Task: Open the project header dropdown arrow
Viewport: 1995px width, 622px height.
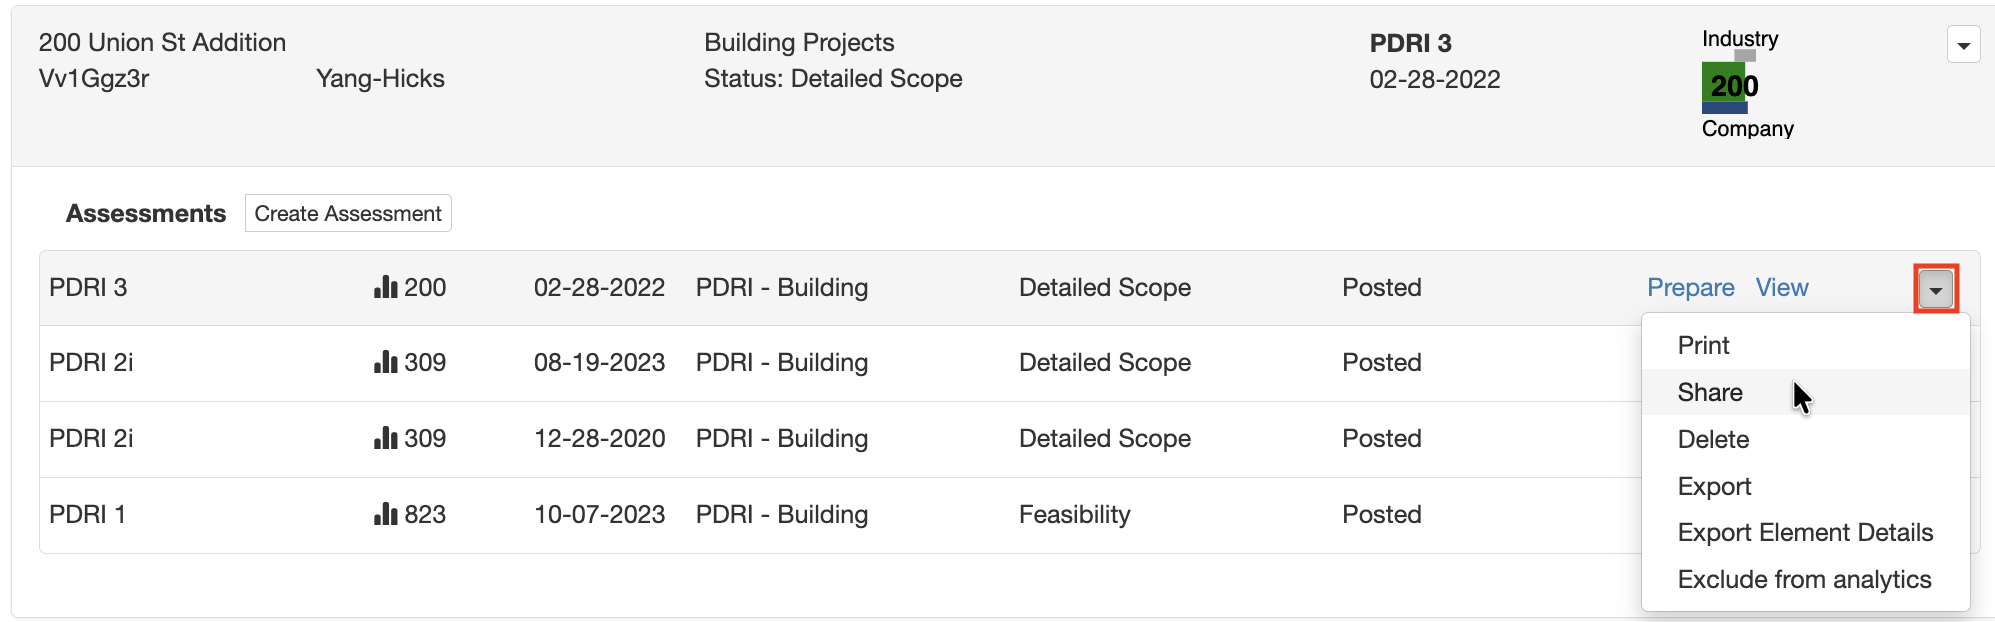Action: coord(1963,45)
